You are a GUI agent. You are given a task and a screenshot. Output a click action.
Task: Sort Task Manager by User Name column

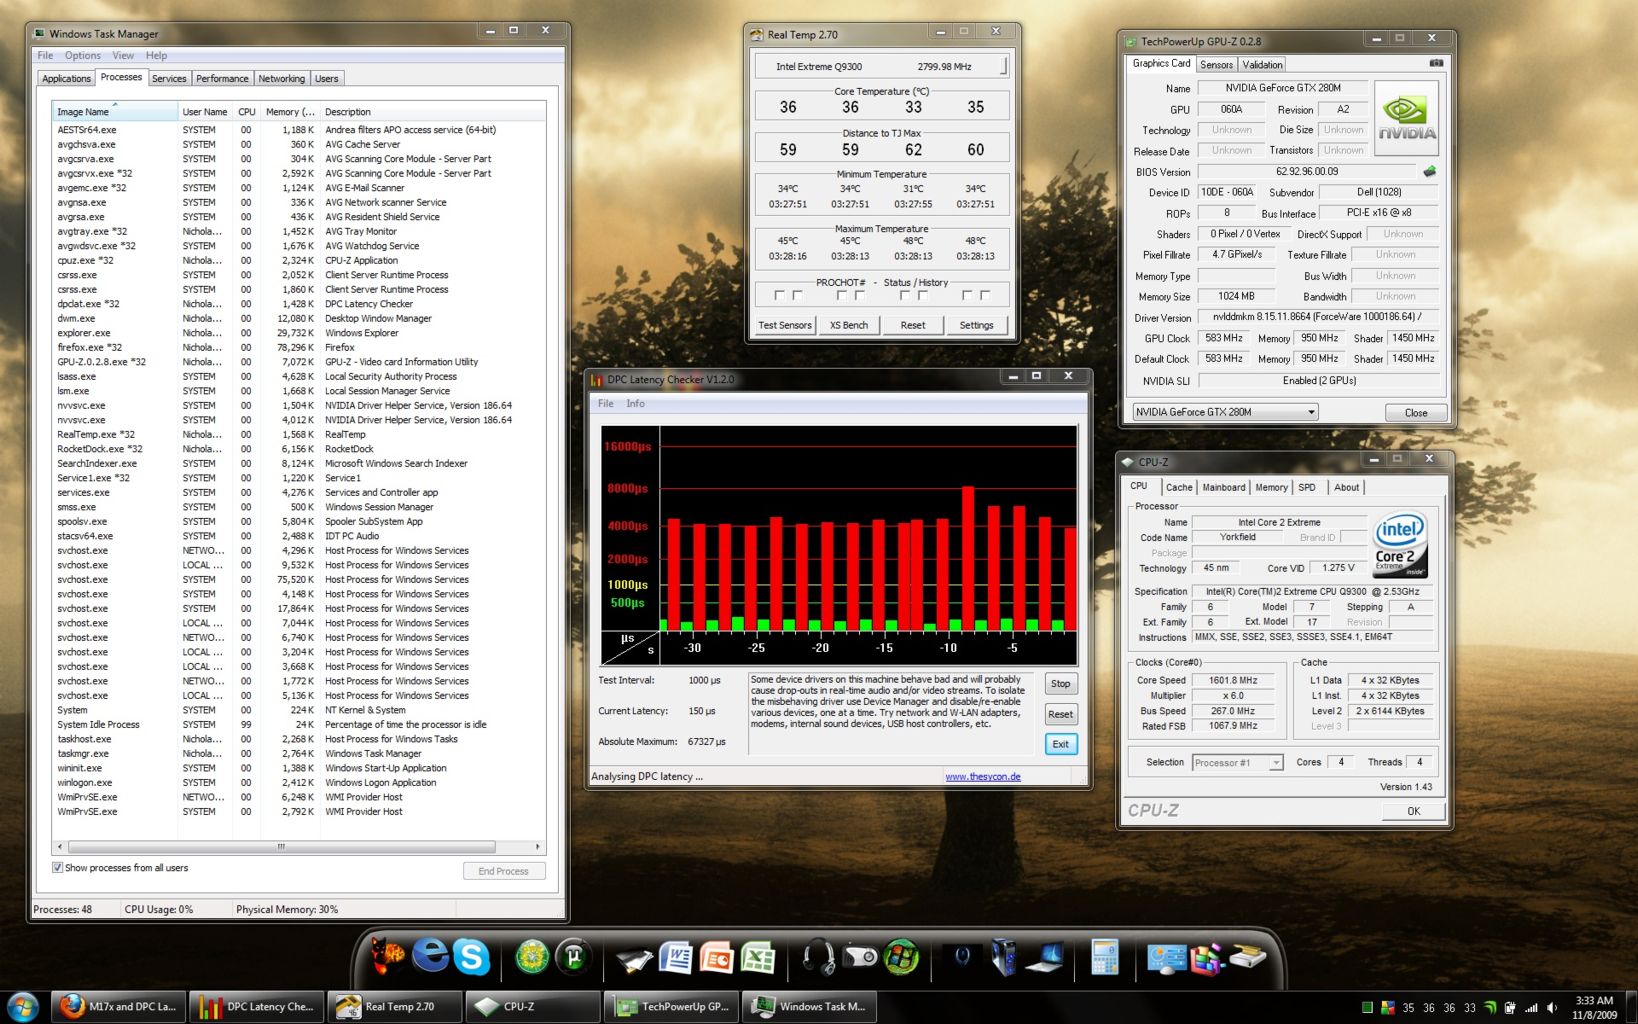(205, 111)
